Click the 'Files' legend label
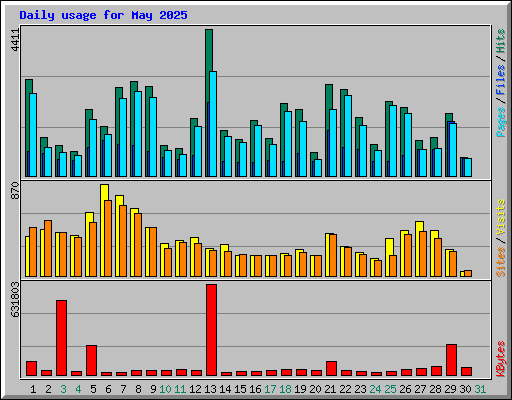The width and height of the screenshot is (512, 400). point(501,80)
